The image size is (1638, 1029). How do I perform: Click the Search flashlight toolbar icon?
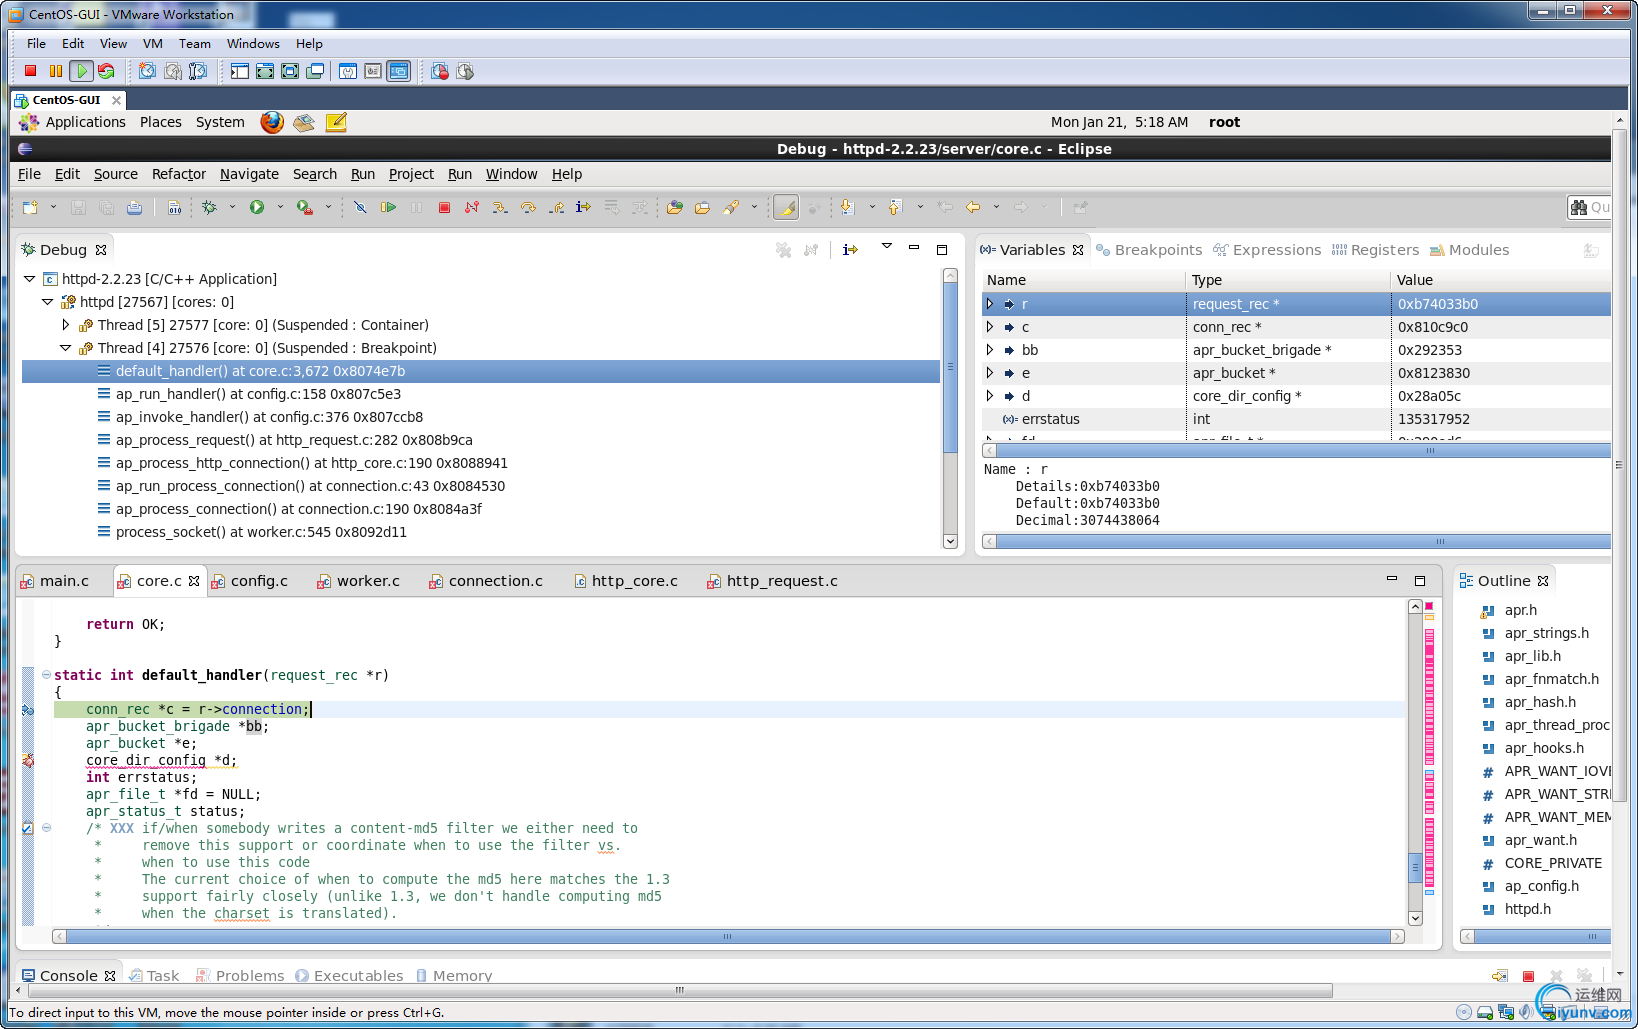tap(731, 207)
